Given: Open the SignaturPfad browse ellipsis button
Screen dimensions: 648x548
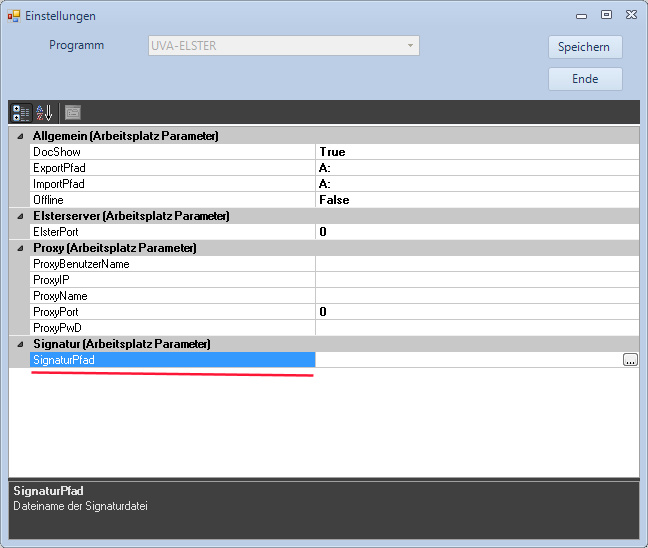Looking at the screenshot, I should 629,360.
